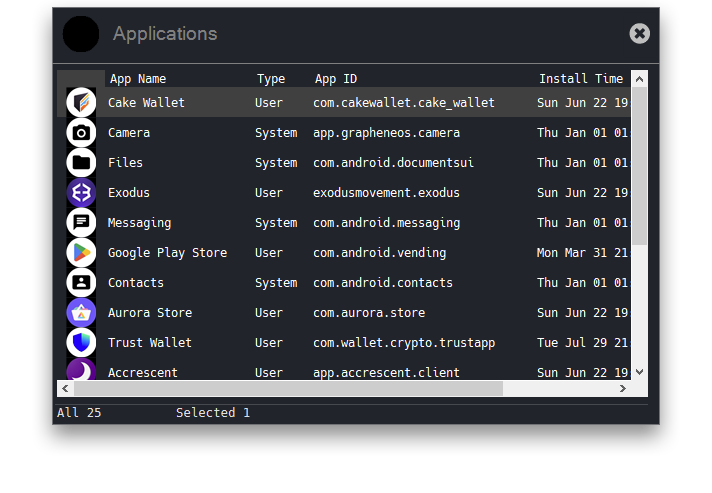Screen dimensions: 712x493
Task: Click the Exodus app icon
Action: (x=81, y=192)
